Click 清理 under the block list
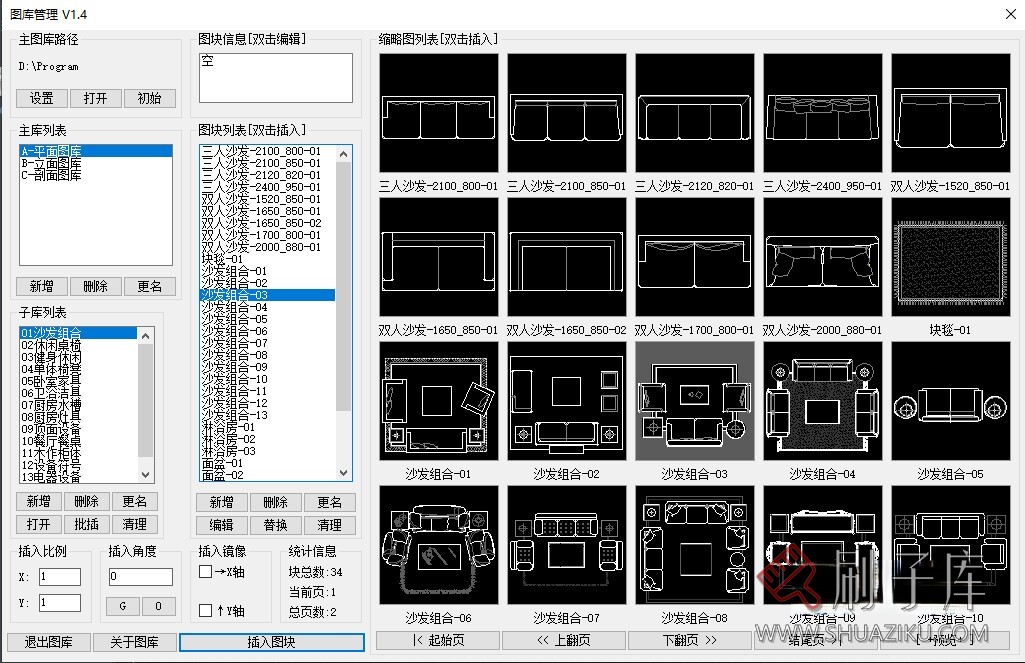 pos(331,525)
